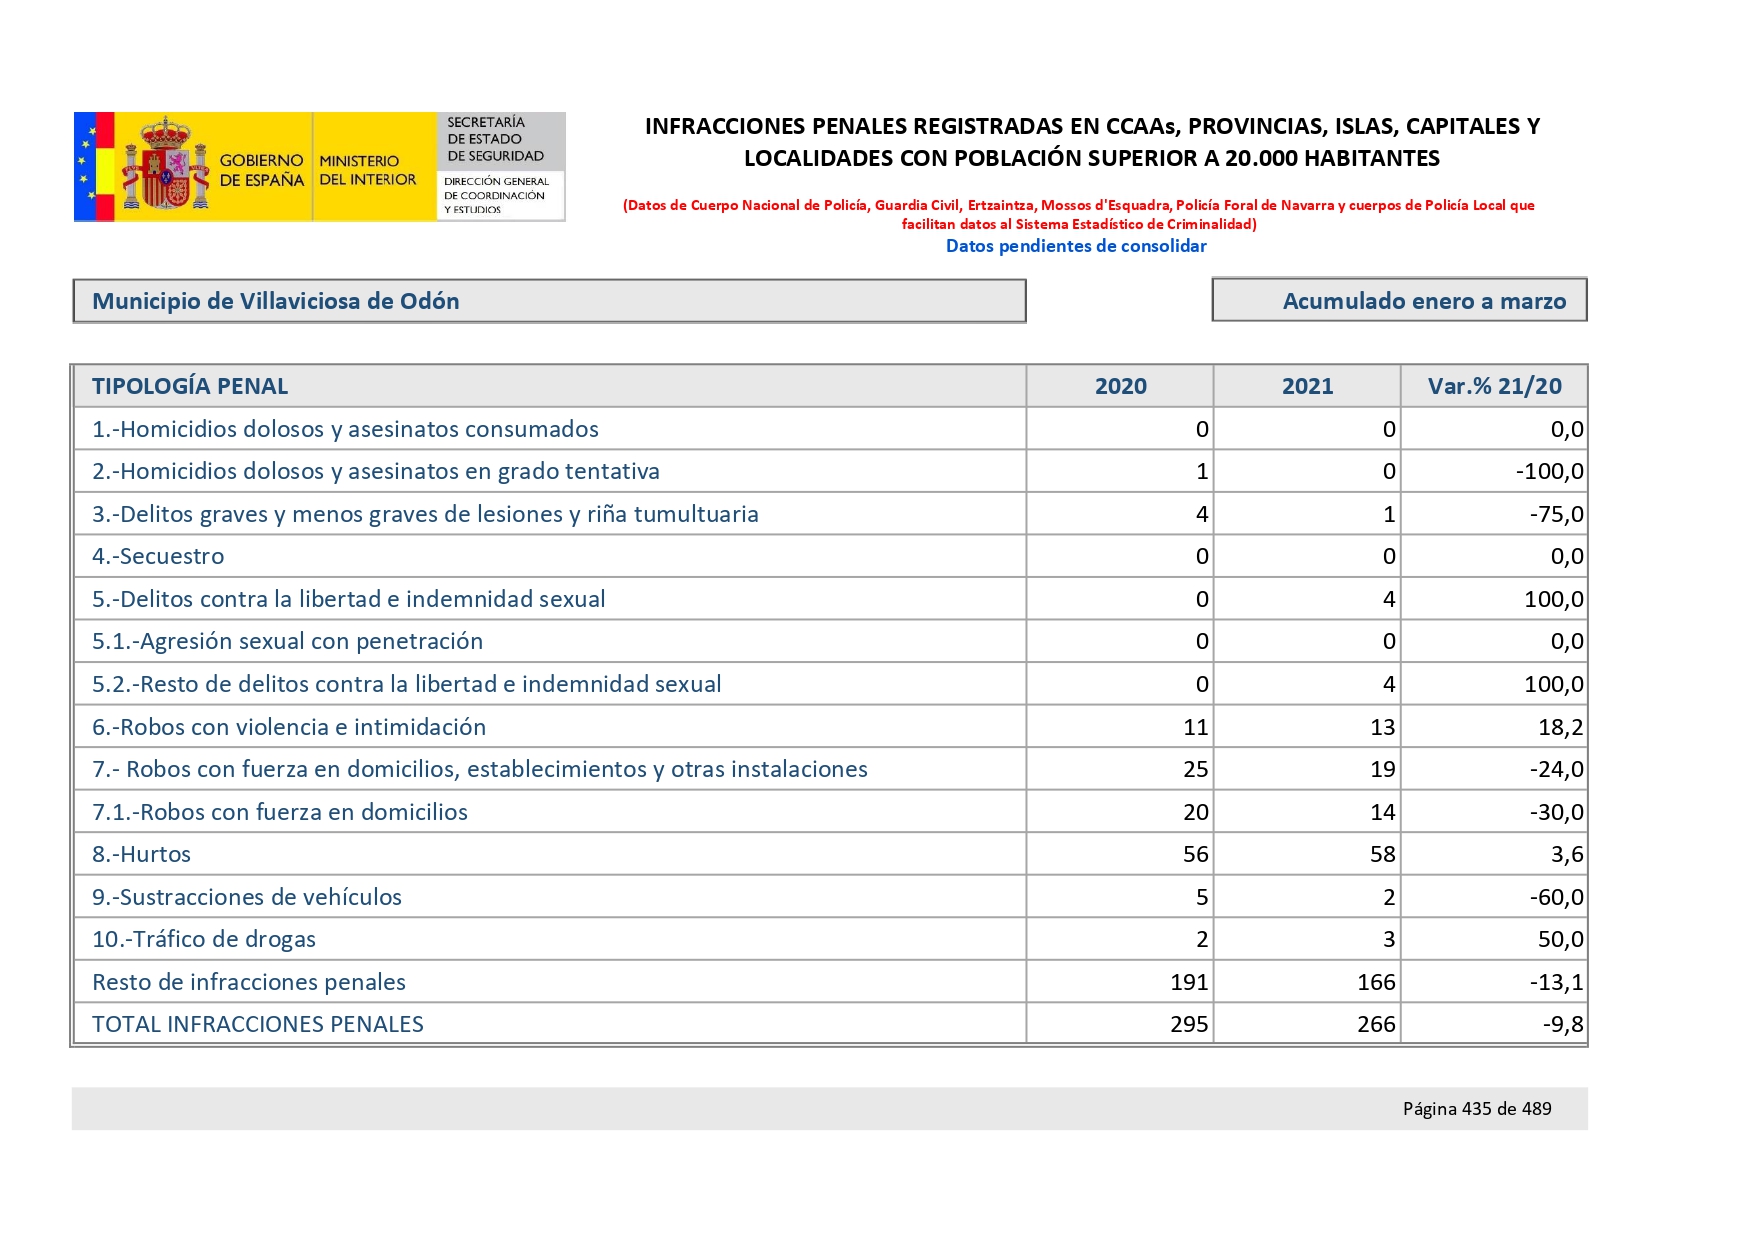Click the variation value -60,0 for Sustracciones de vehículos
Screen dimensions: 1755x1241
coord(1557,897)
